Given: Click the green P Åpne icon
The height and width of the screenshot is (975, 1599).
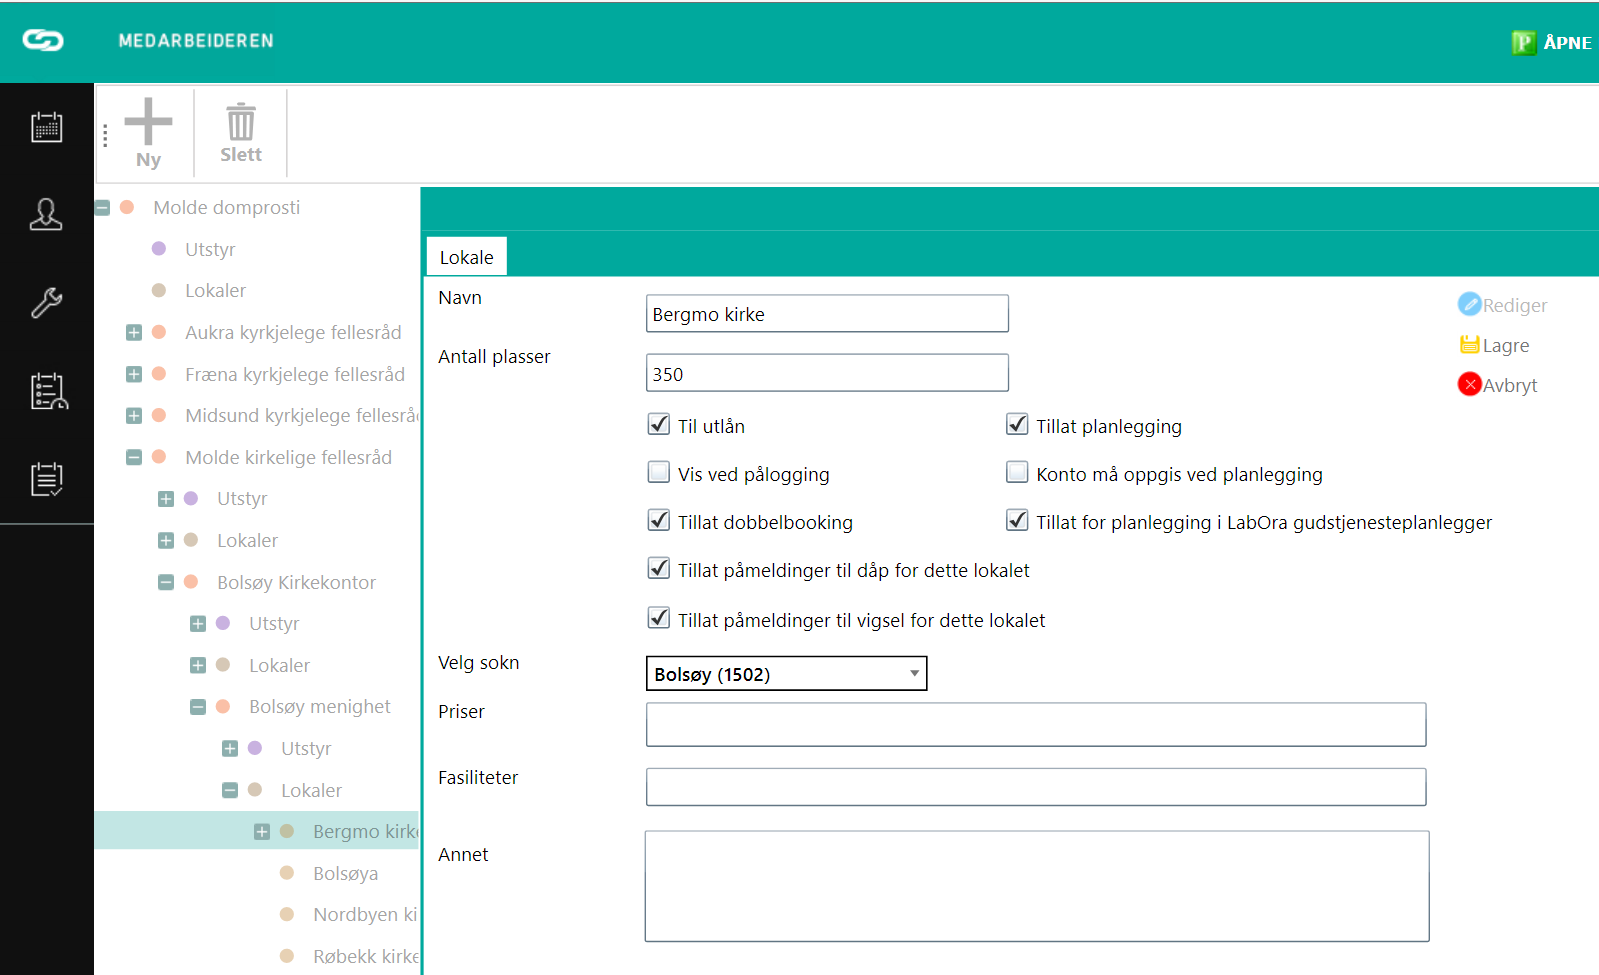Looking at the screenshot, I should click(1523, 42).
